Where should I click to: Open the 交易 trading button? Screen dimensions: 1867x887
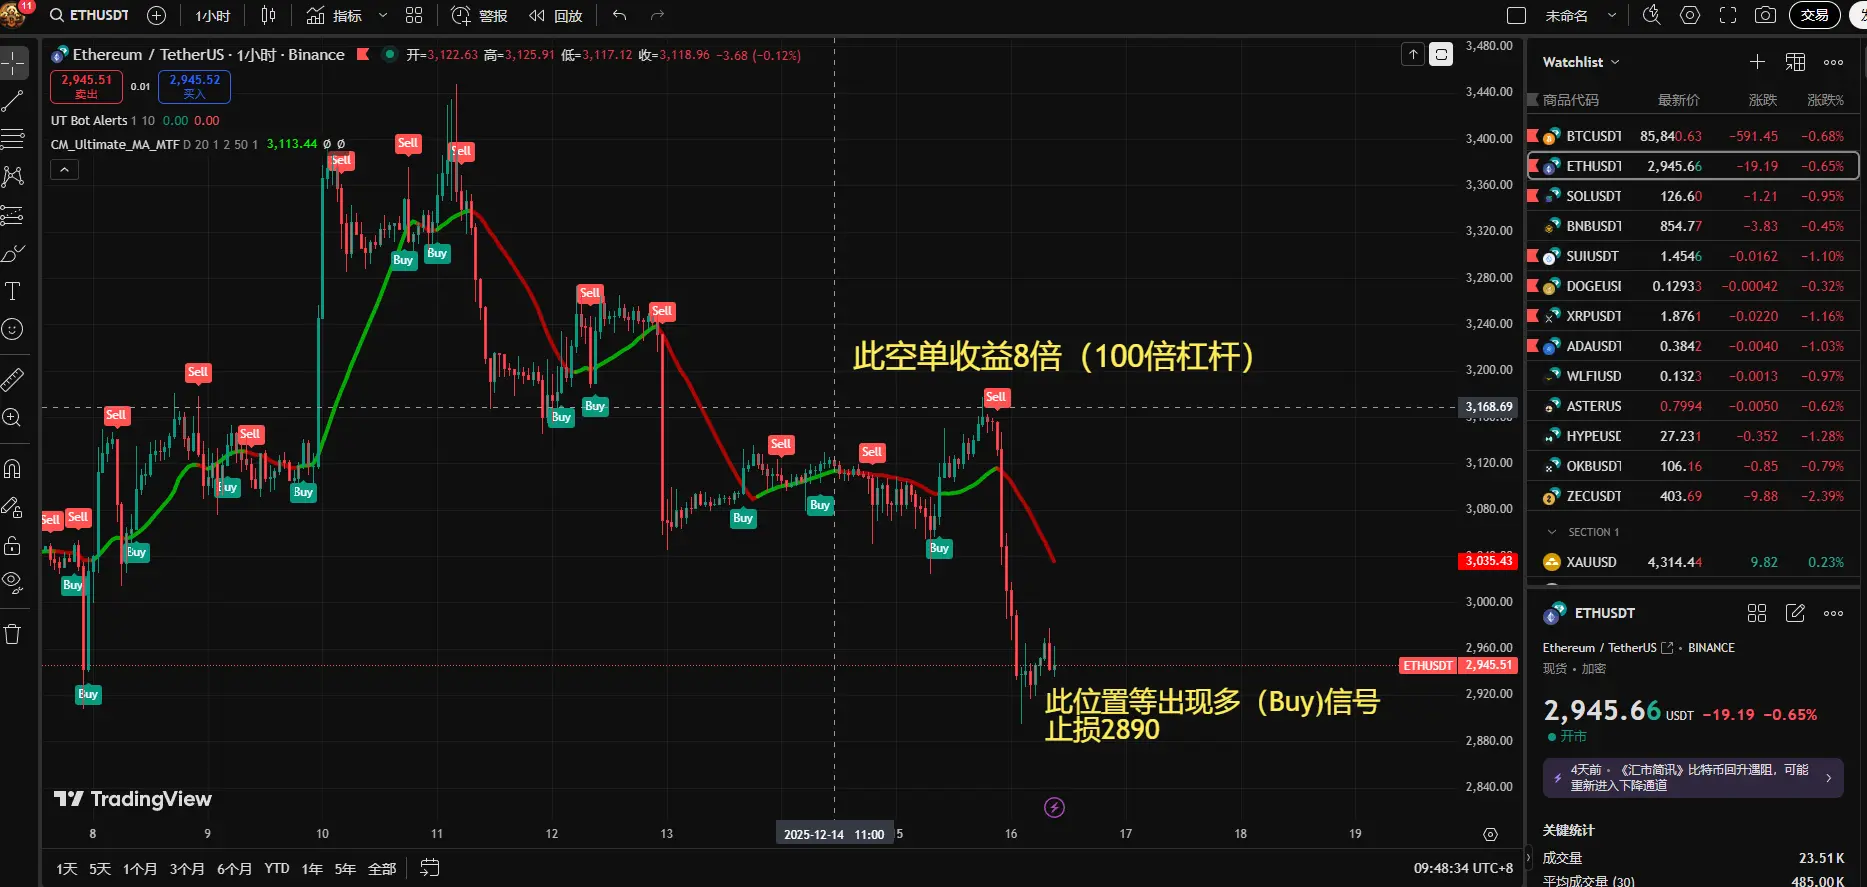tap(1815, 15)
